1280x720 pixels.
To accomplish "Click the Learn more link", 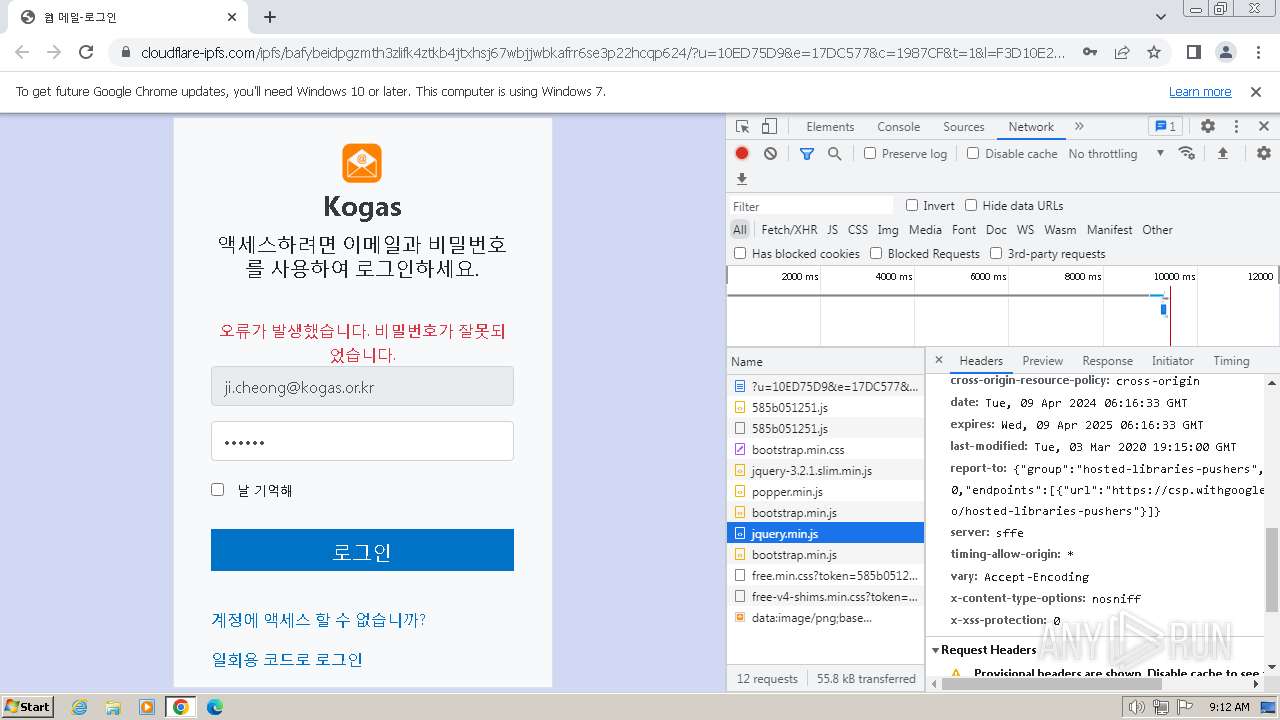I will click(x=1200, y=92).
